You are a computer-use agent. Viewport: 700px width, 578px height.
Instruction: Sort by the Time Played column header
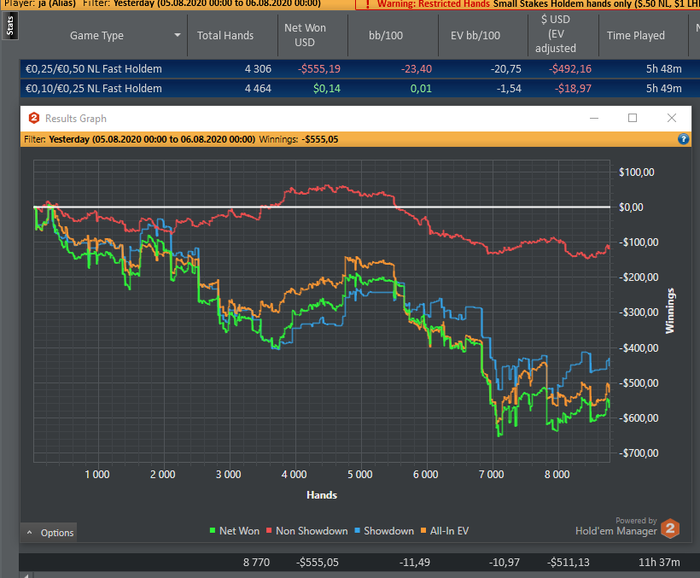(636, 36)
